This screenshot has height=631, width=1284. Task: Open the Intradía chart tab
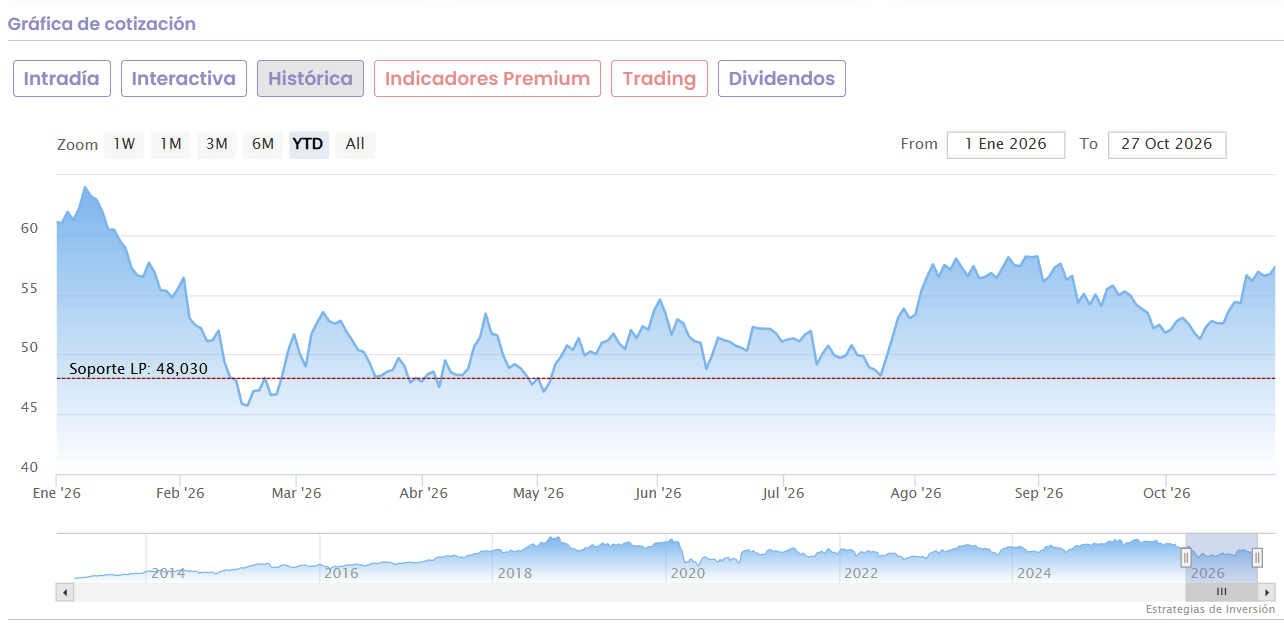61,79
